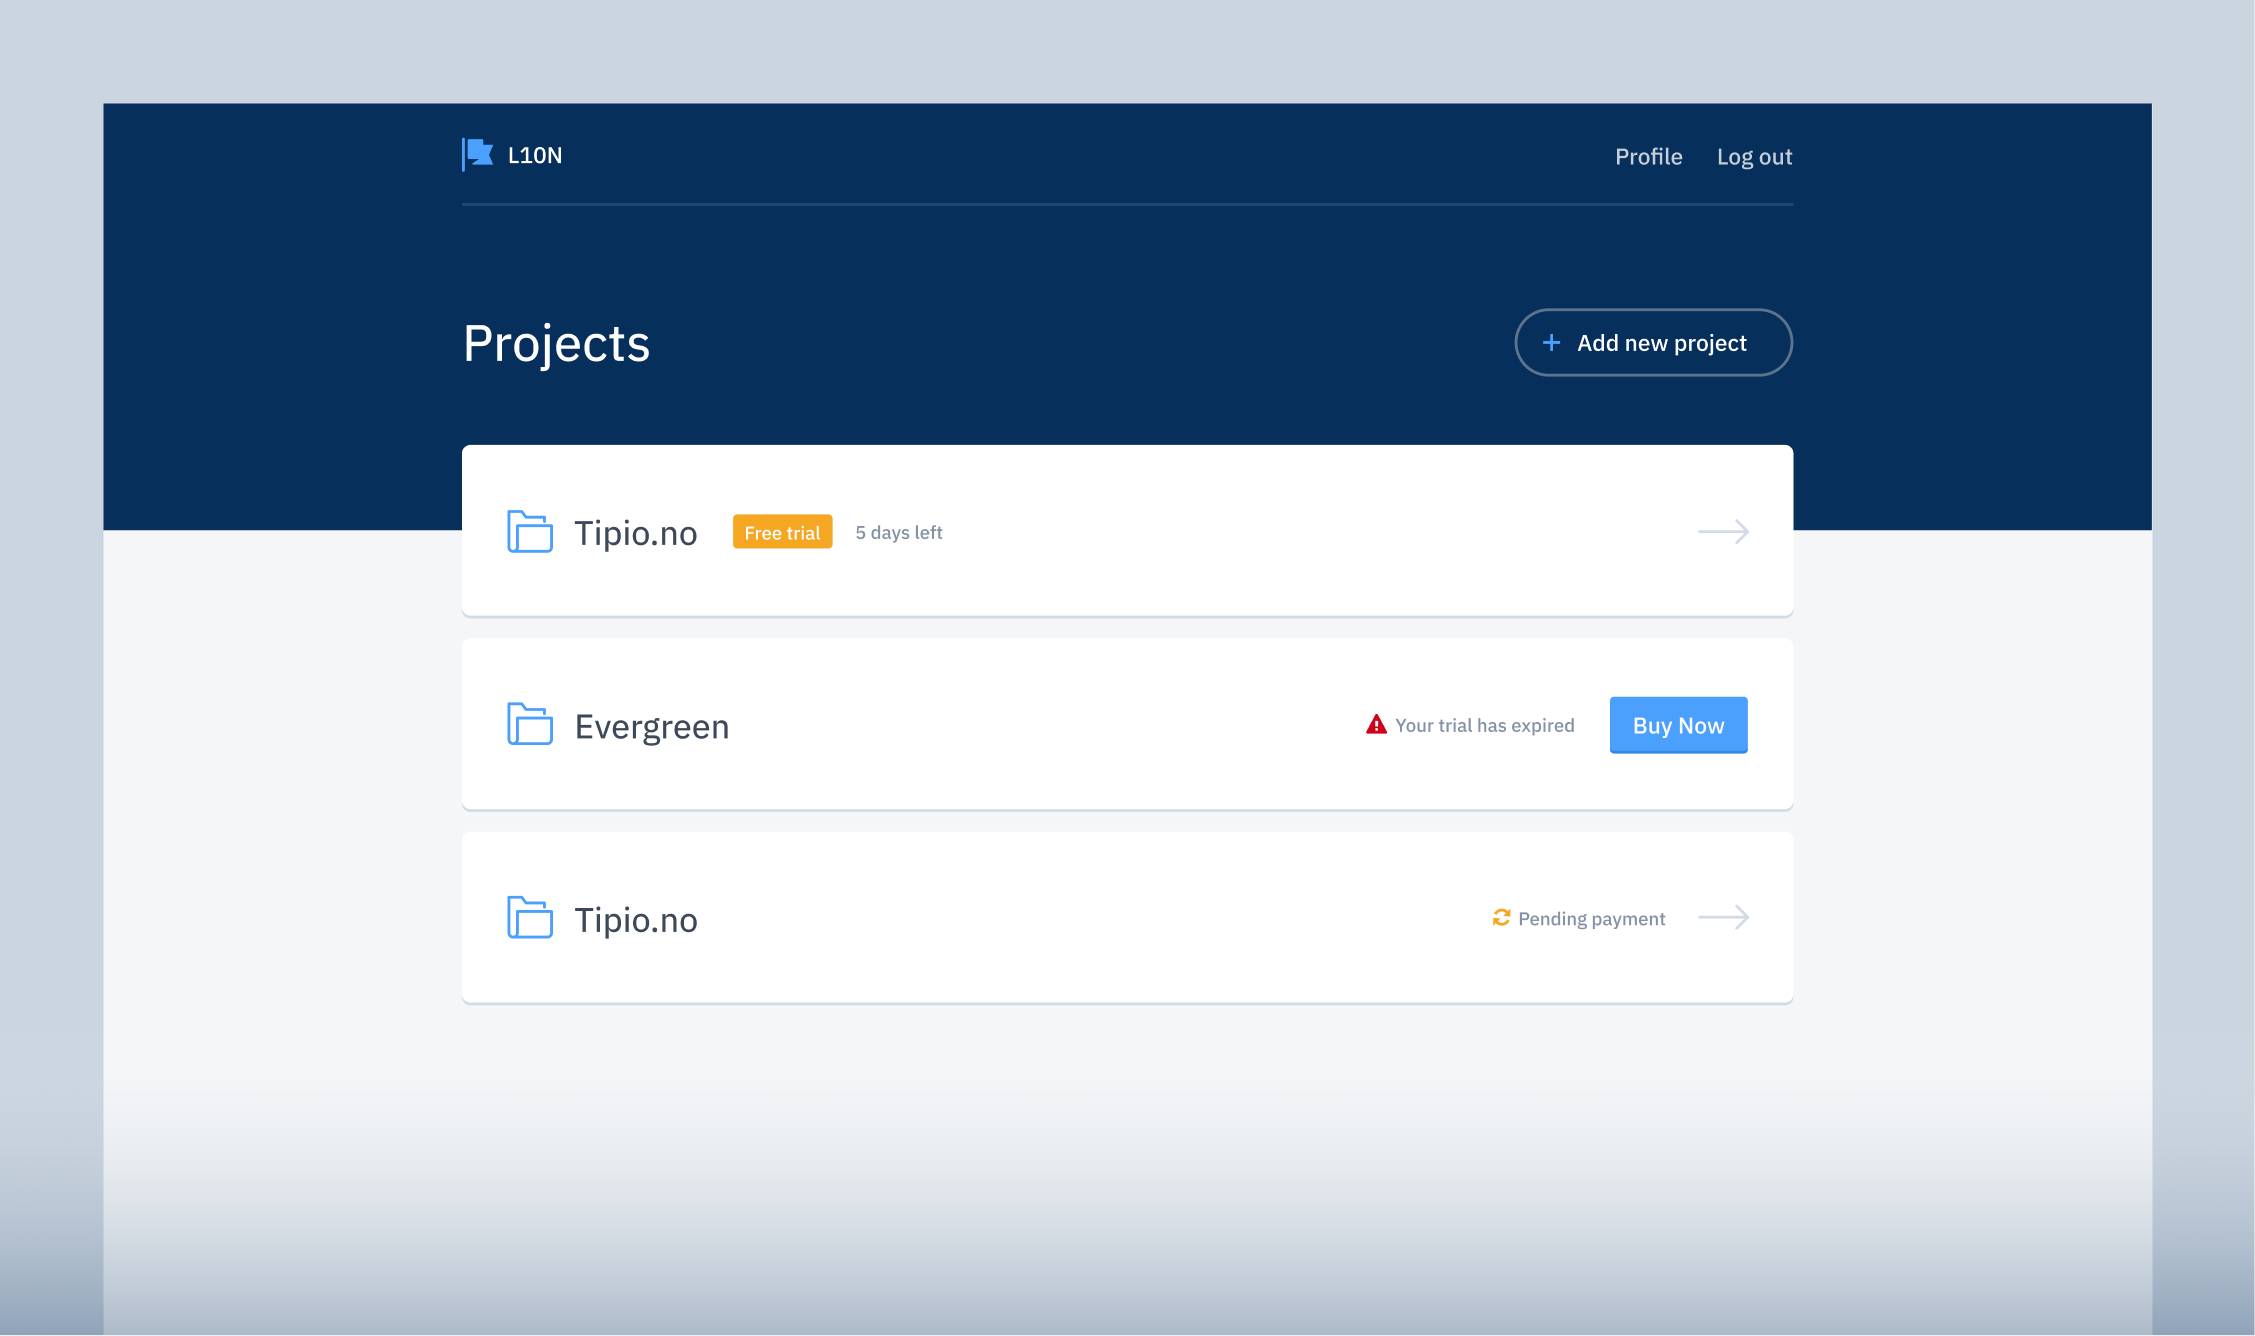Click the L10N brand name text

535,156
